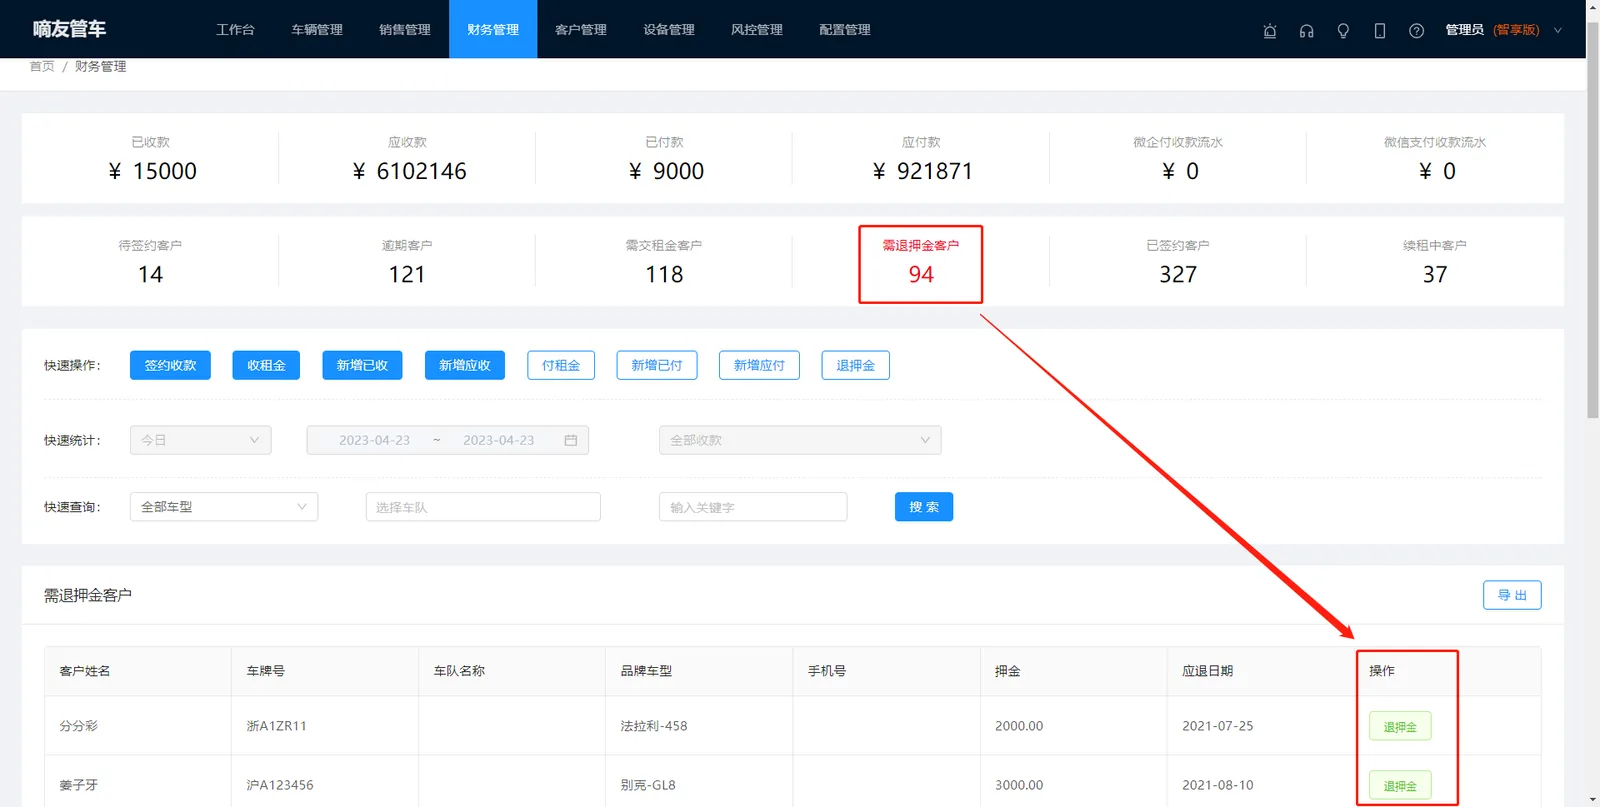This screenshot has width=1600, height=807.
Task: Click the 新增已收 button
Action: click(x=362, y=365)
